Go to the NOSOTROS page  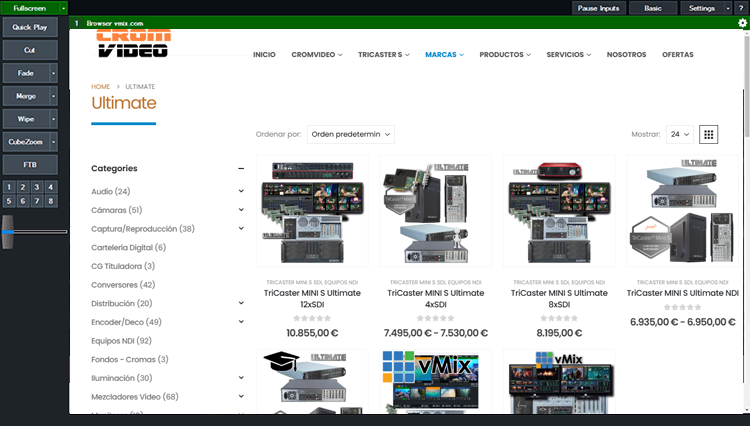(x=626, y=55)
